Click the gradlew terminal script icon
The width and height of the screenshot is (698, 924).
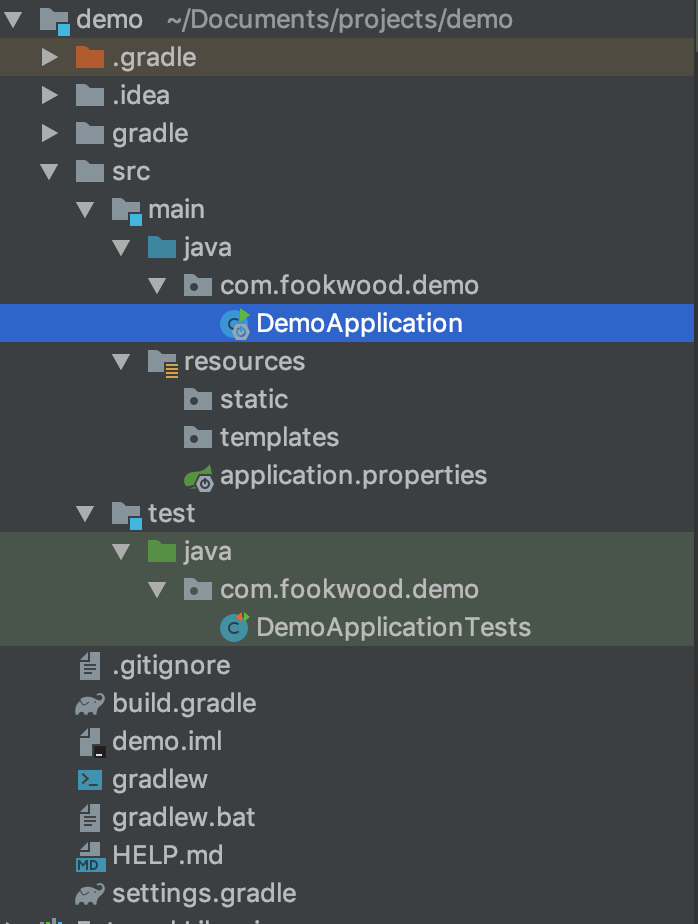point(90,780)
